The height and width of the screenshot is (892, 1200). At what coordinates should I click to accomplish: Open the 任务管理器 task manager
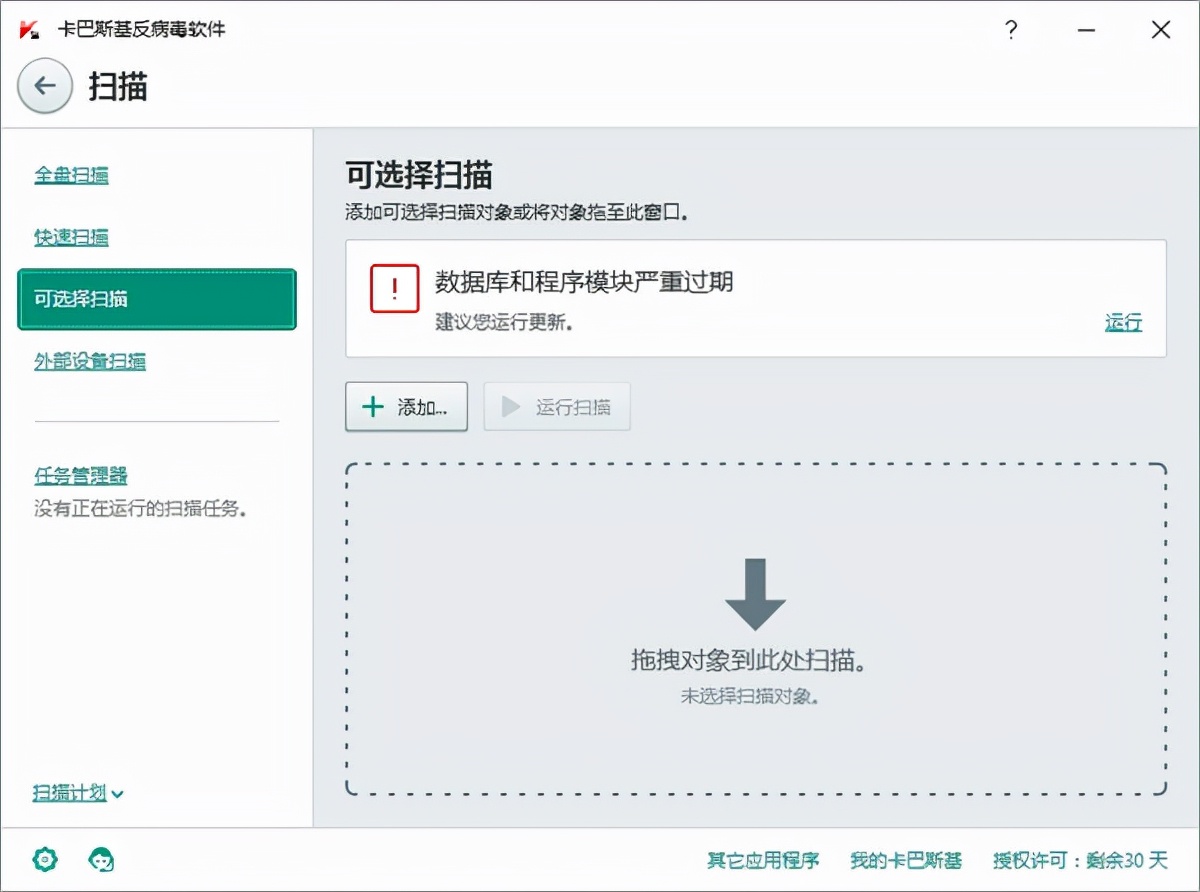(x=78, y=475)
